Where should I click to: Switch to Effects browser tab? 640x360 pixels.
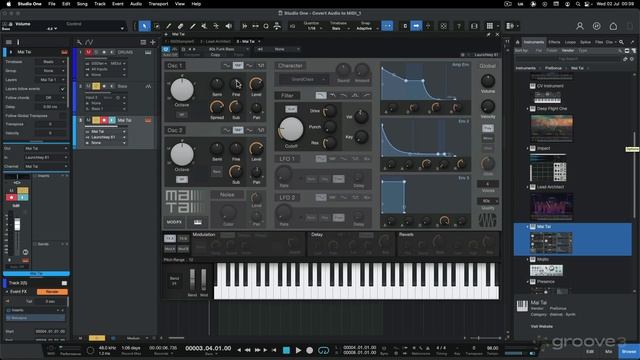click(554, 42)
